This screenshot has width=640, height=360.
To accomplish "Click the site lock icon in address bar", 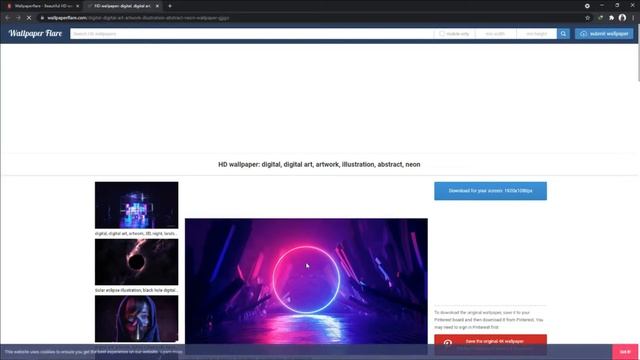I will (x=42, y=18).
